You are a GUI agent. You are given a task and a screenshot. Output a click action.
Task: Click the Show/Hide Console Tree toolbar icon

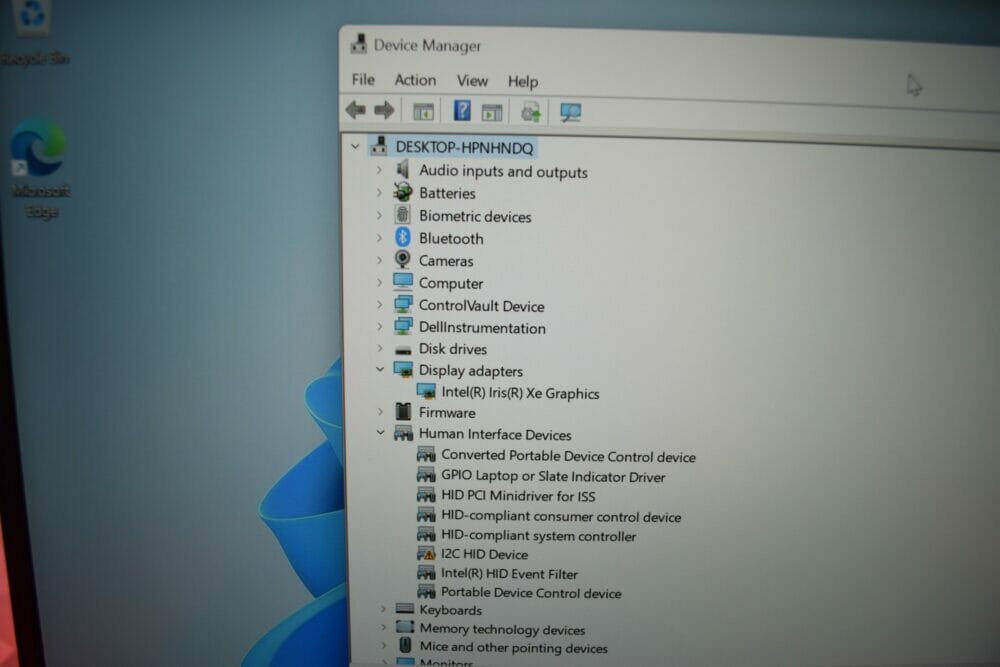[x=423, y=112]
